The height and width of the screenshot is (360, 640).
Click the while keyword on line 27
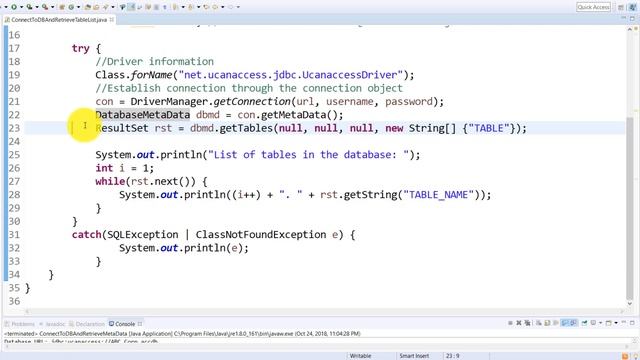(x=110, y=181)
